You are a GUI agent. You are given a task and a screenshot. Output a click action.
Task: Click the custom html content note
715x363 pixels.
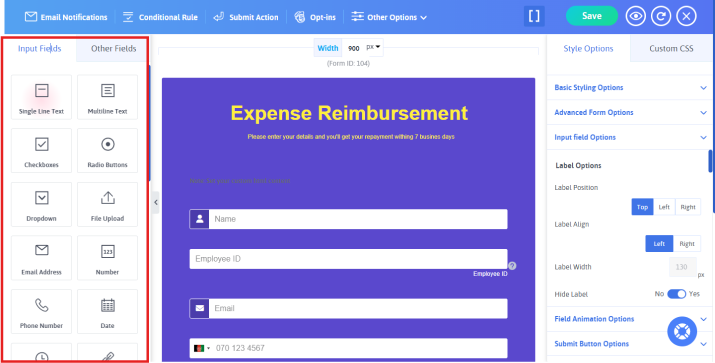(x=240, y=181)
